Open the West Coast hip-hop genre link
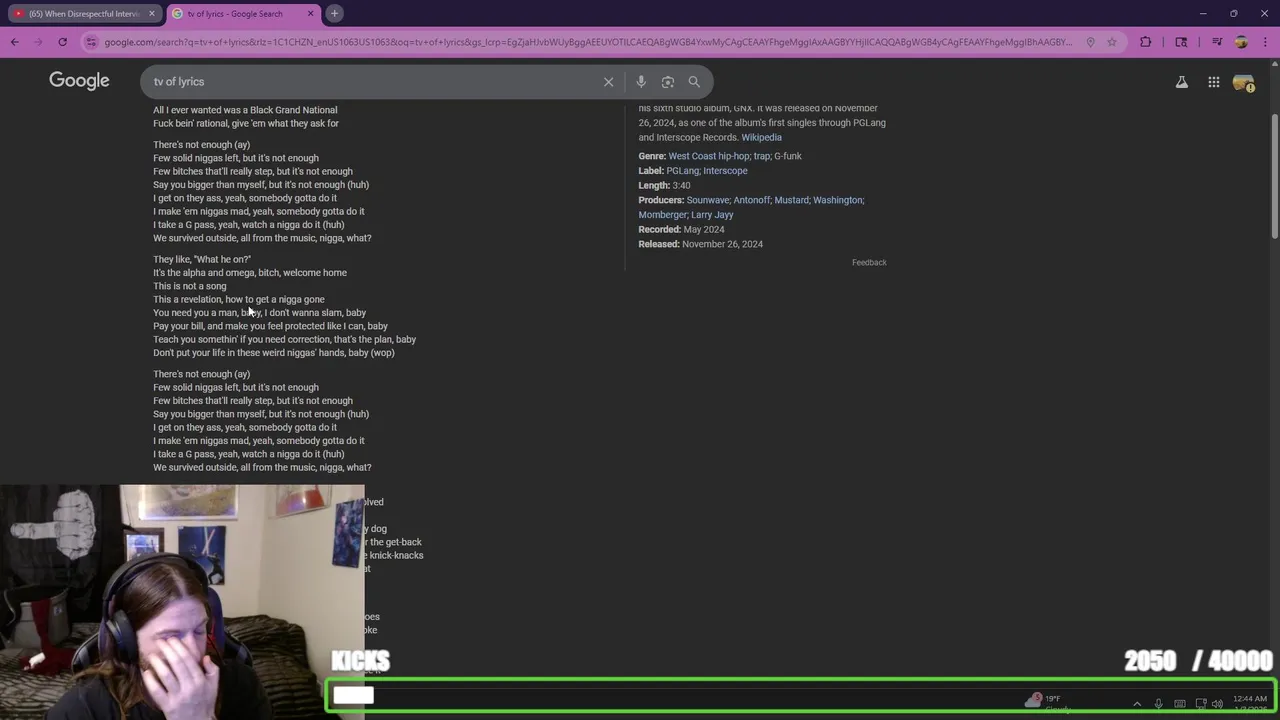Screen dimensions: 1280x720 click(x=708, y=156)
